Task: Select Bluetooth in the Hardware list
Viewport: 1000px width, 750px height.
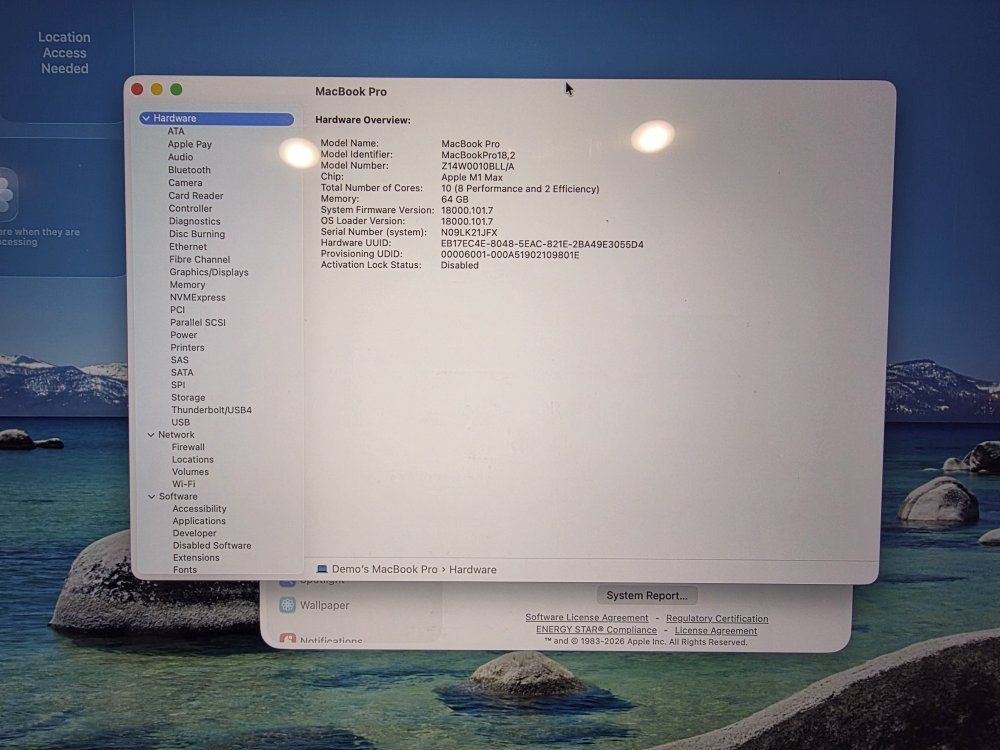Action: (x=189, y=170)
